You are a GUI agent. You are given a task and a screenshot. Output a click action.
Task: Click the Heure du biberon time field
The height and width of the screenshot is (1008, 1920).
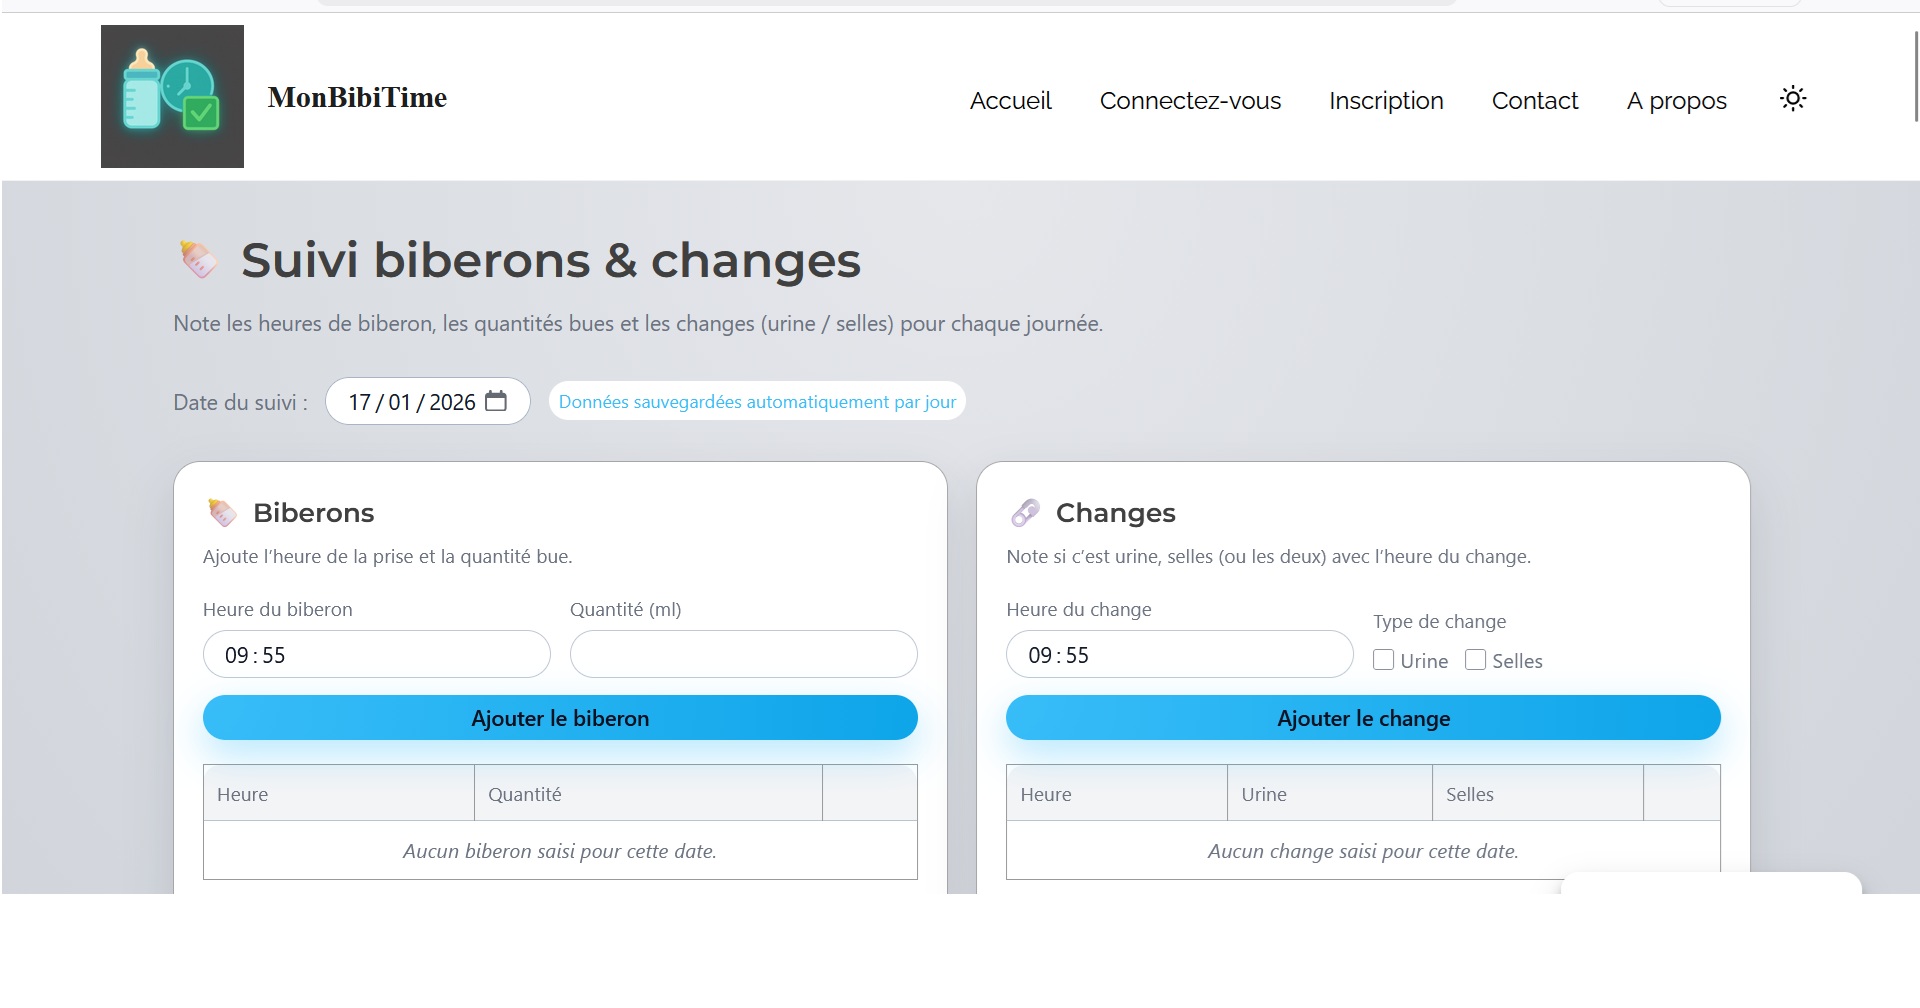point(376,654)
